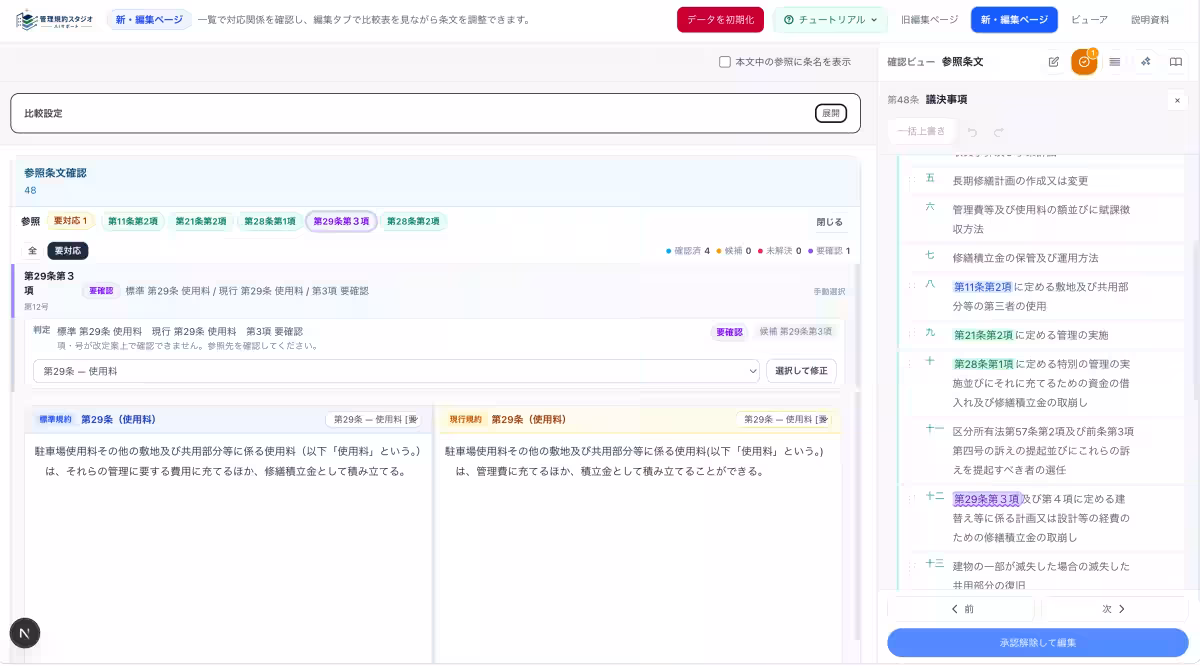Click the 標準規約 article body text
The image size is (1200, 666).
[x=227, y=462]
